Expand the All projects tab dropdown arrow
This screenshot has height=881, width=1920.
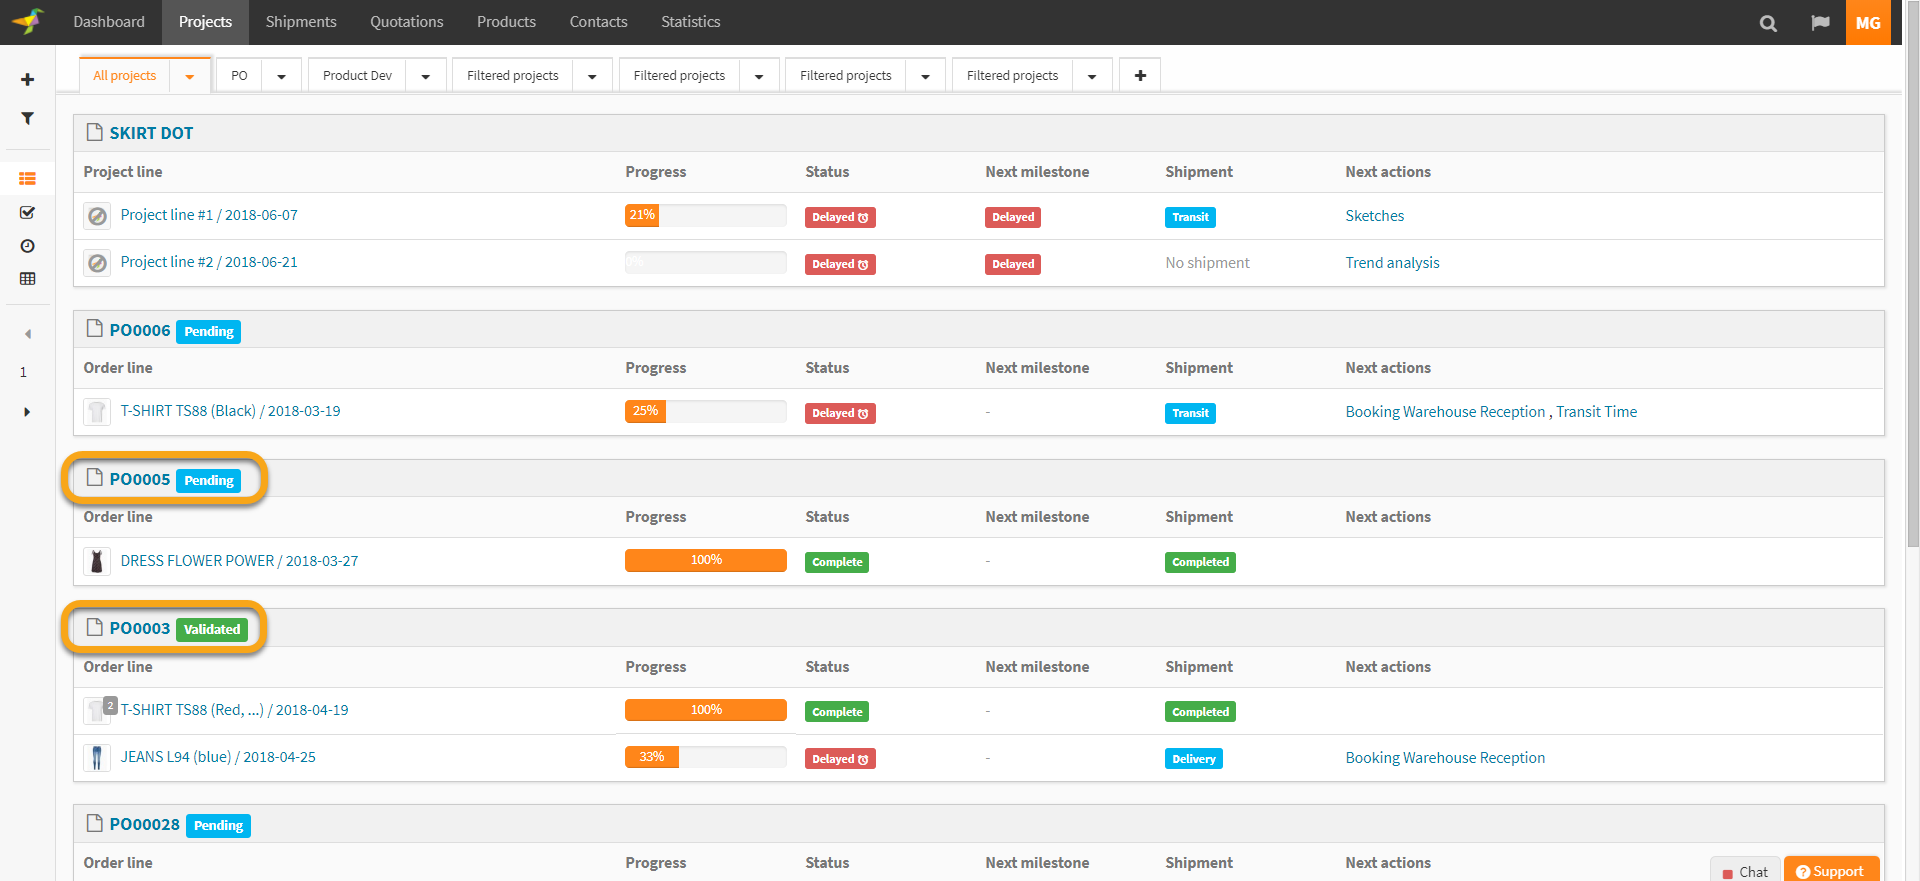(x=190, y=76)
